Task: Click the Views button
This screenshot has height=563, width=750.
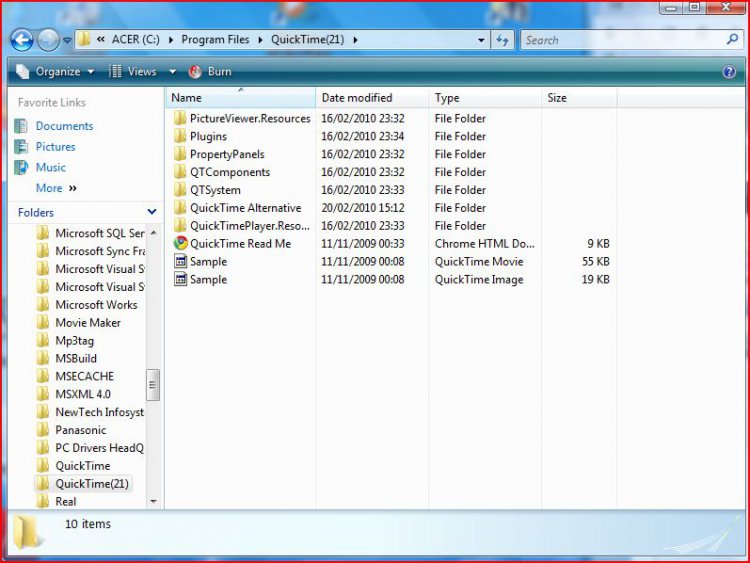Action: (x=133, y=72)
